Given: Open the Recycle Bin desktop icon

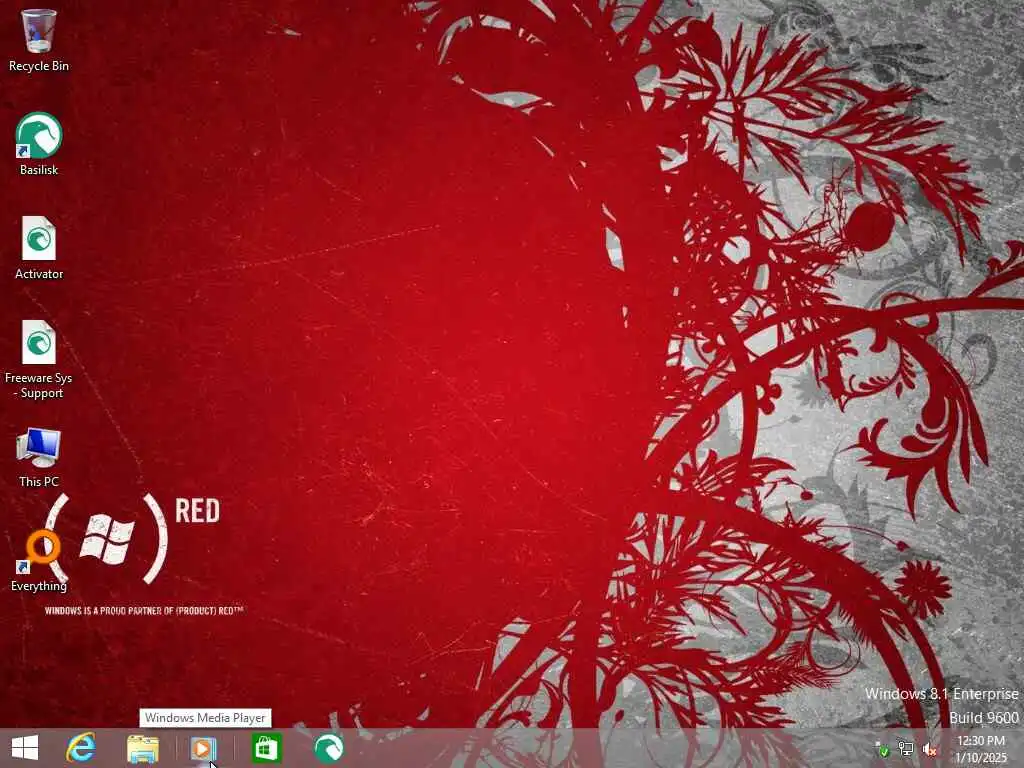Looking at the screenshot, I should coord(39,31).
